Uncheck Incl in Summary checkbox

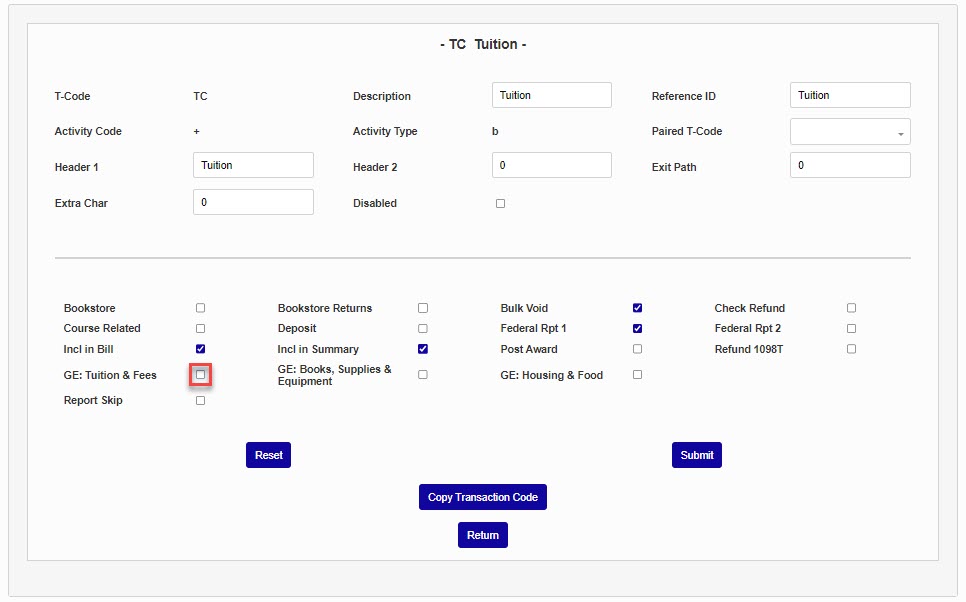(423, 349)
